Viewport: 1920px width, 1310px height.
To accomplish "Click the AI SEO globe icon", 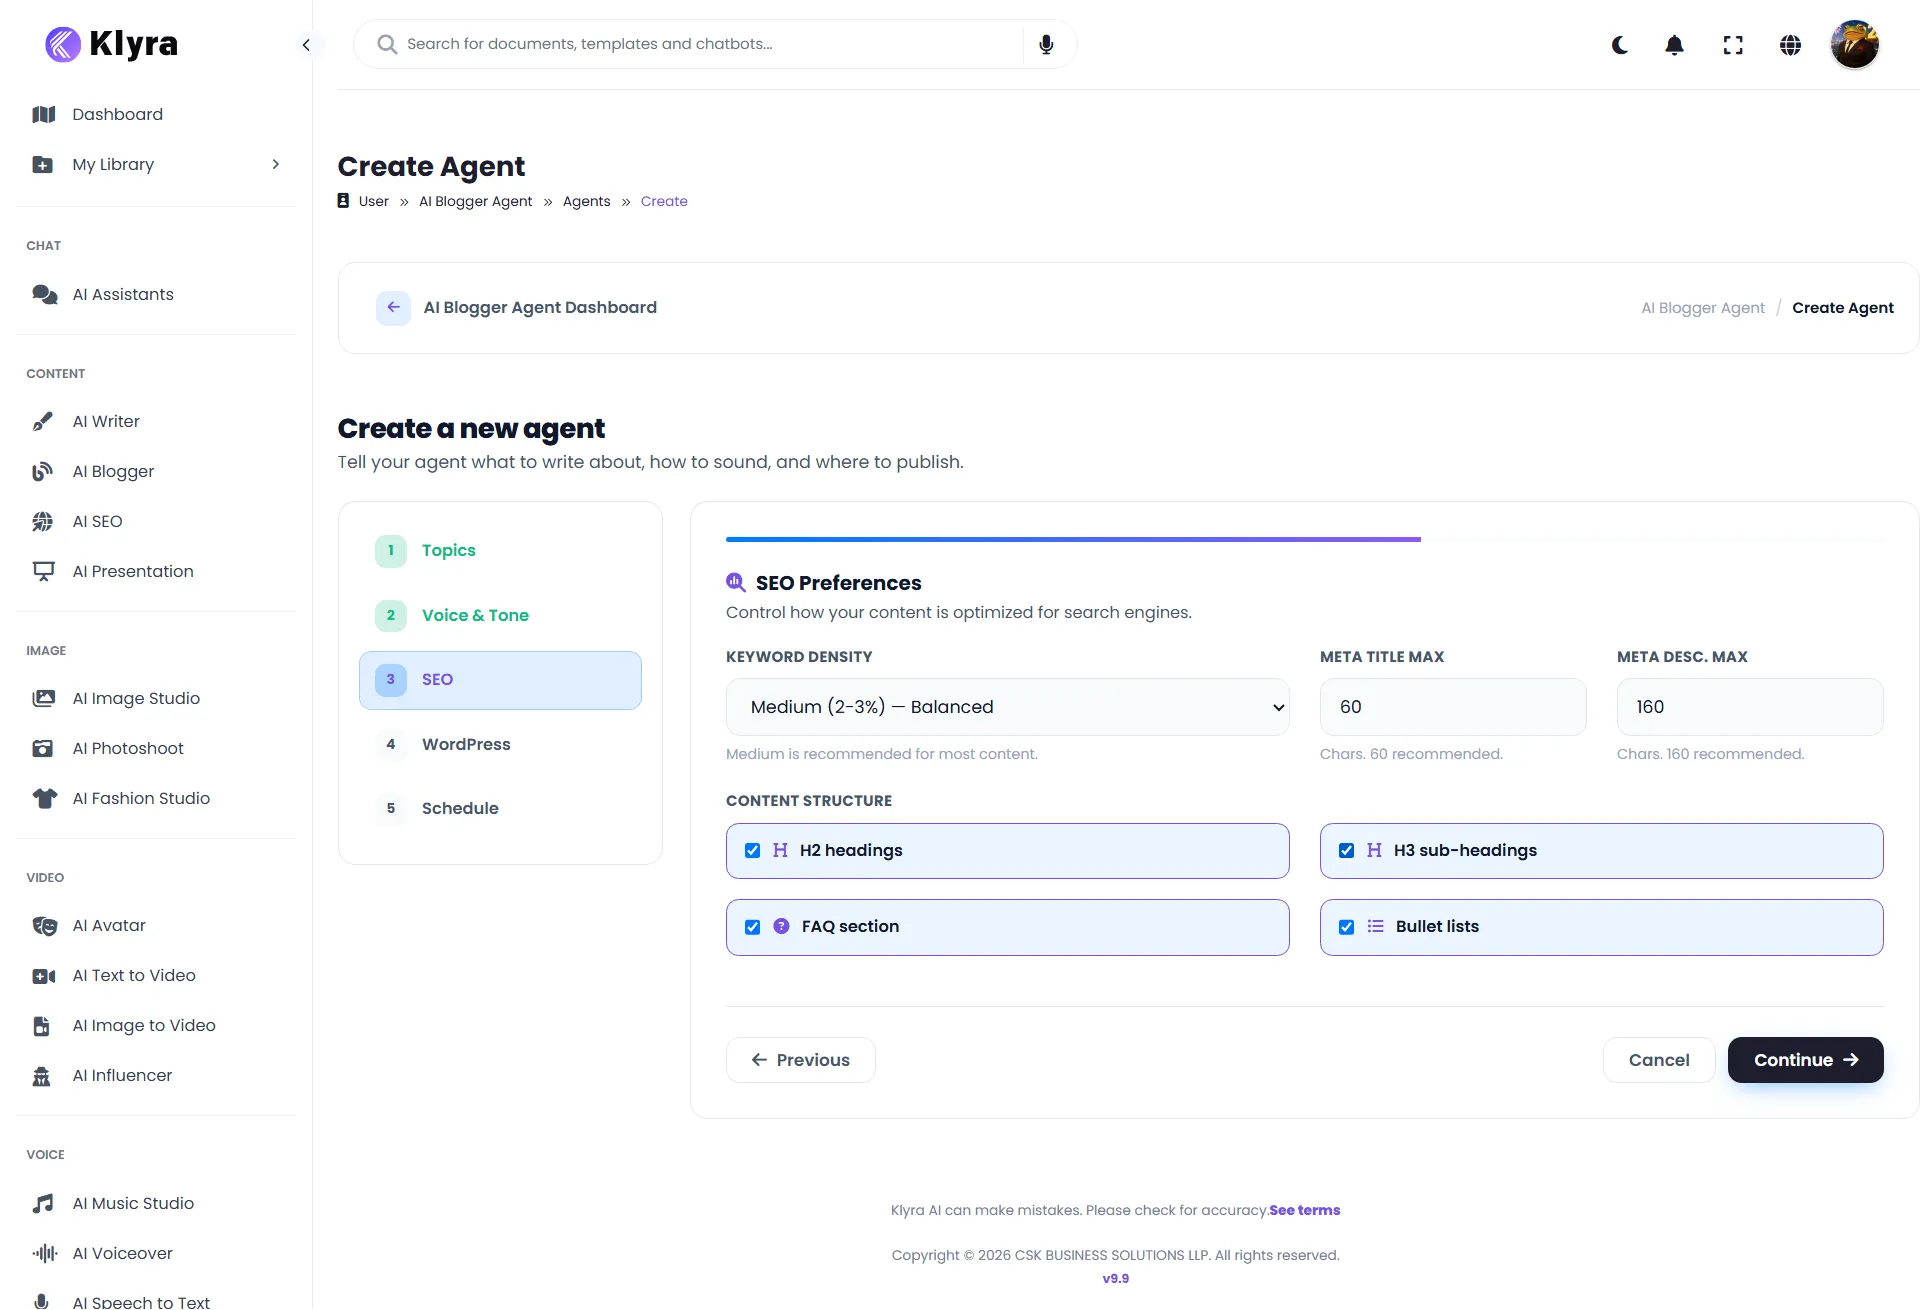I will click(42, 521).
